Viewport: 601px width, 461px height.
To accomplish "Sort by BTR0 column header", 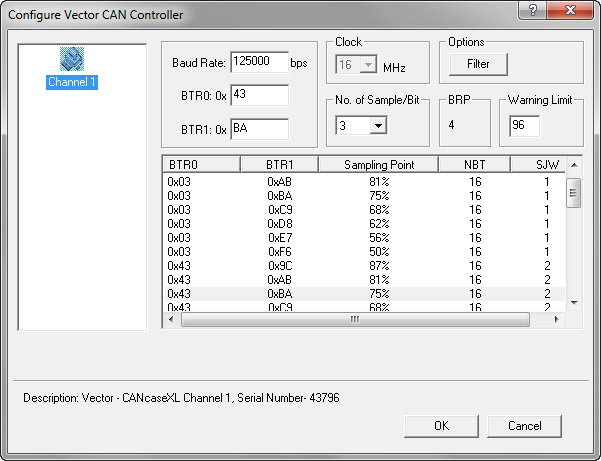I will (202, 165).
